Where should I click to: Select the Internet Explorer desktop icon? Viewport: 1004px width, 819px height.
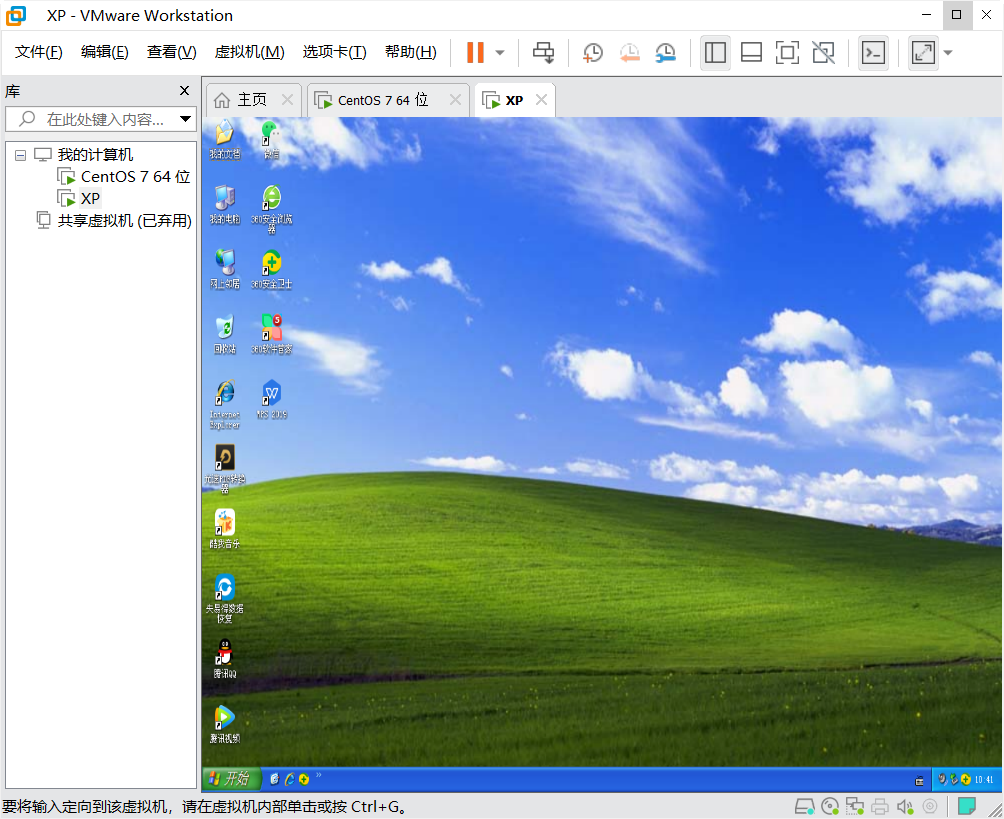pos(225,404)
